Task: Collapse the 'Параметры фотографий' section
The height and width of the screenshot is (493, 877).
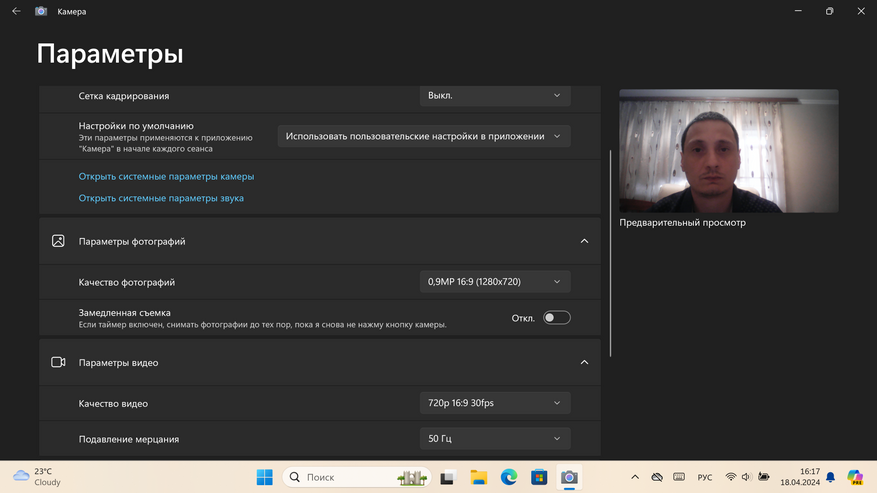Action: [584, 241]
